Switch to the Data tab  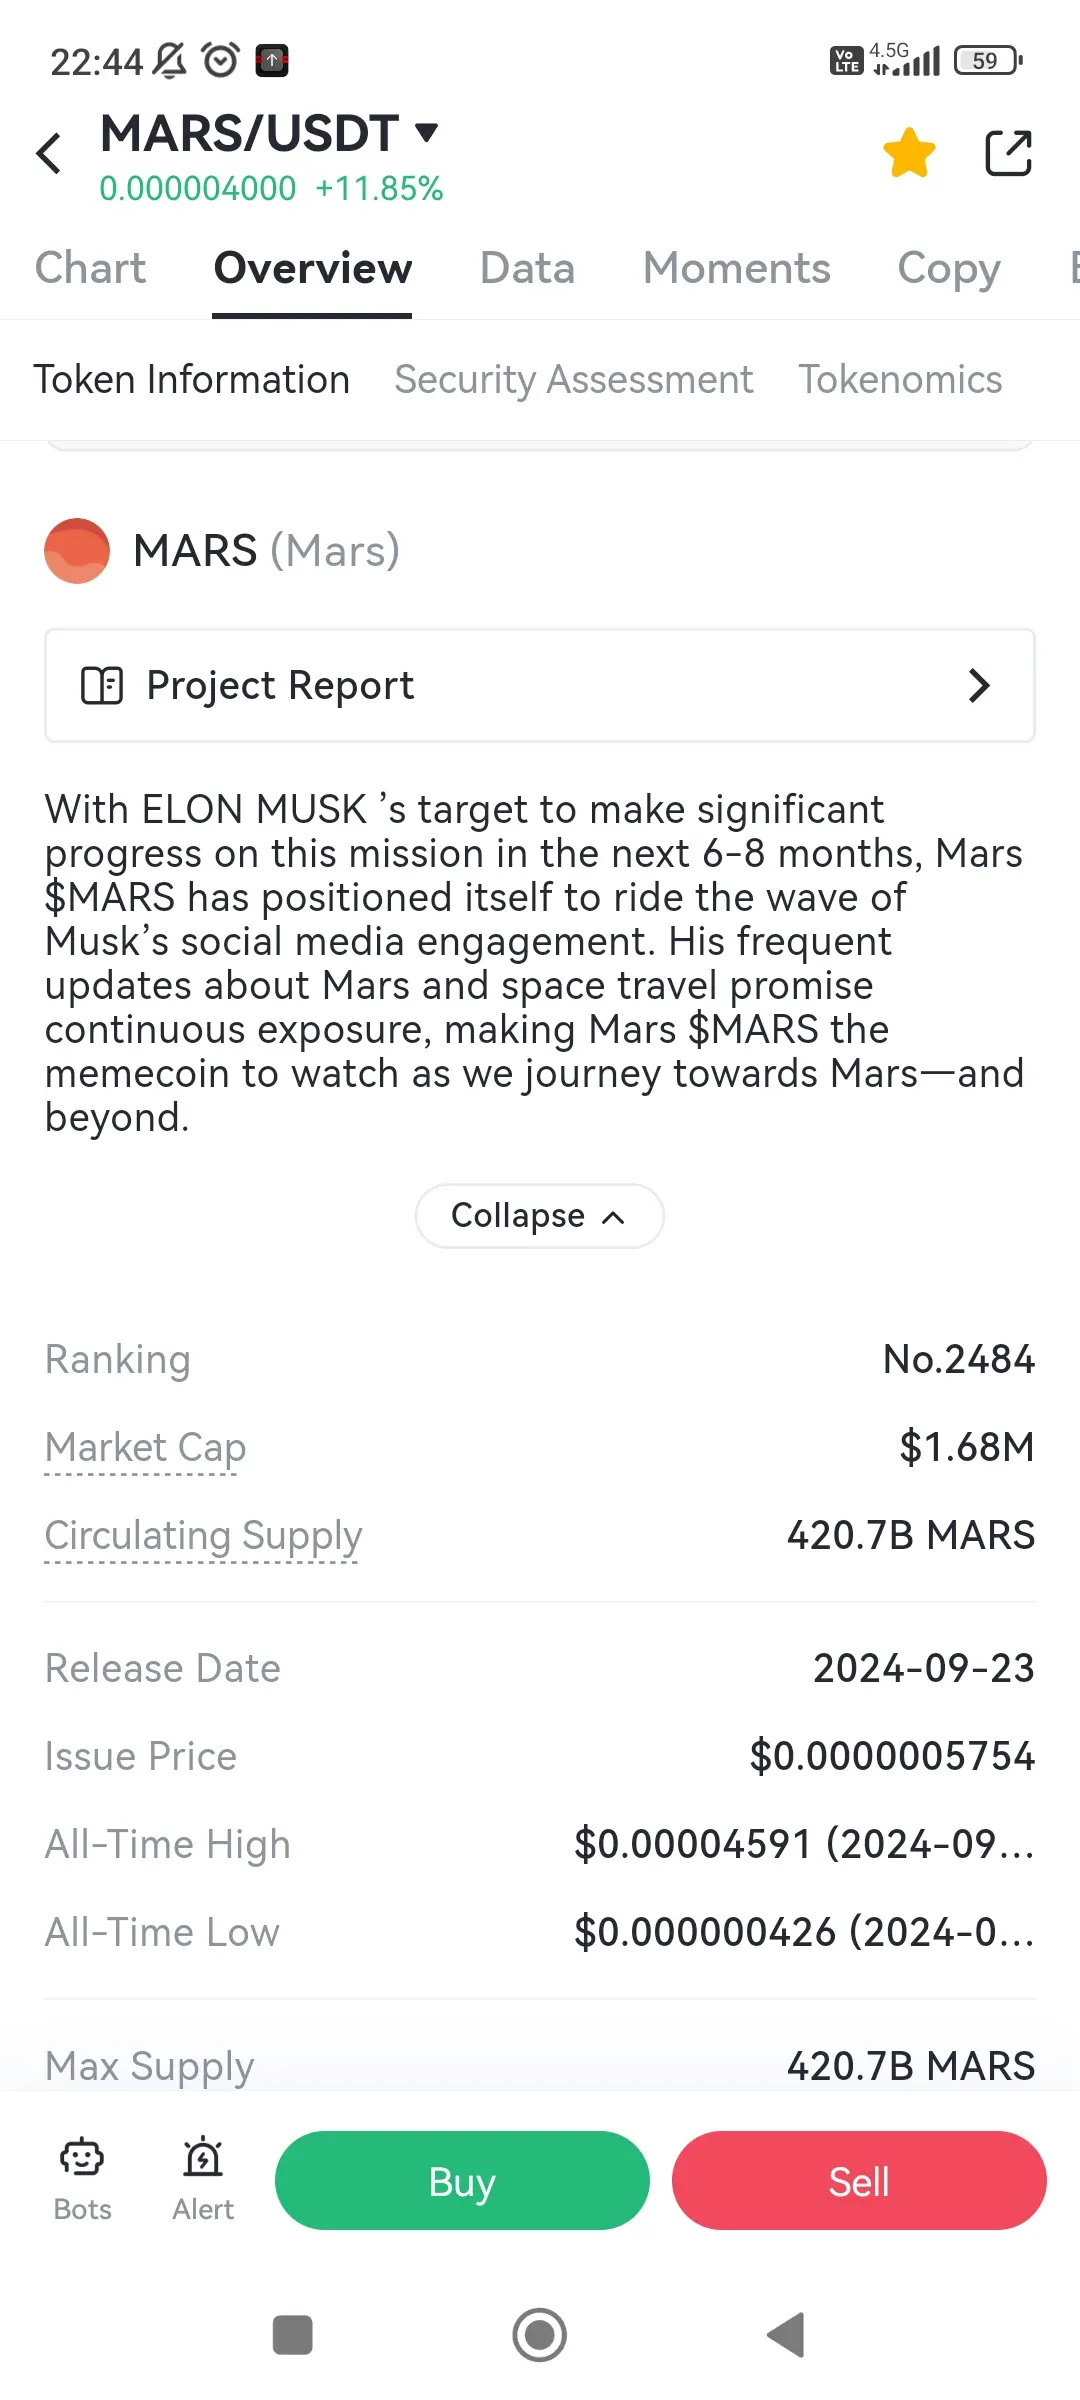(527, 268)
